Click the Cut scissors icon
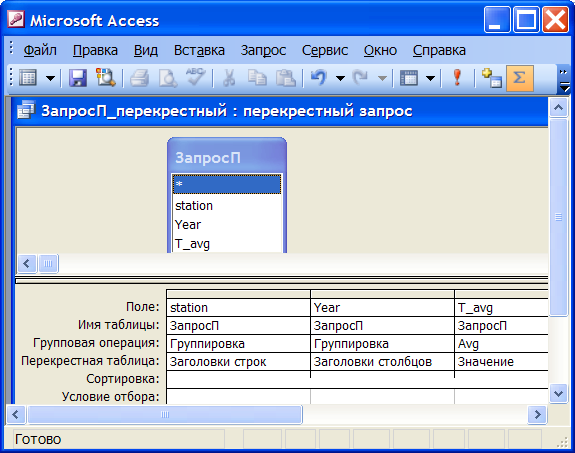The width and height of the screenshot is (575, 453). coord(229,78)
